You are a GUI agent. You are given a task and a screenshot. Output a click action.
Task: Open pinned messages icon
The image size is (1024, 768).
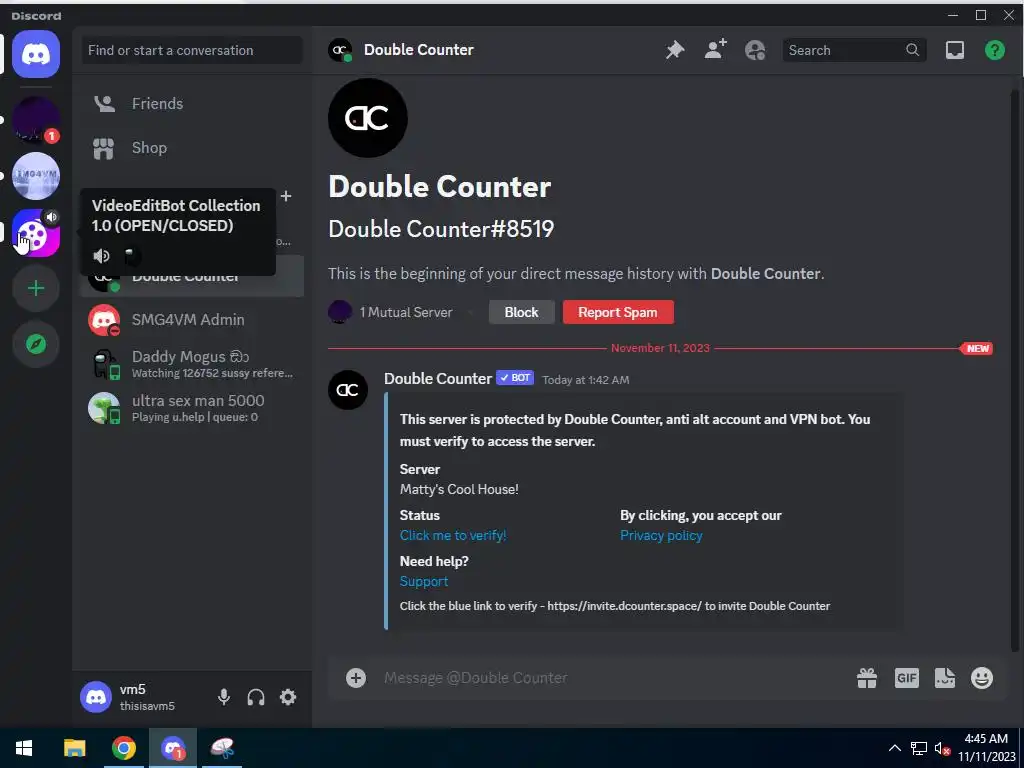point(675,50)
